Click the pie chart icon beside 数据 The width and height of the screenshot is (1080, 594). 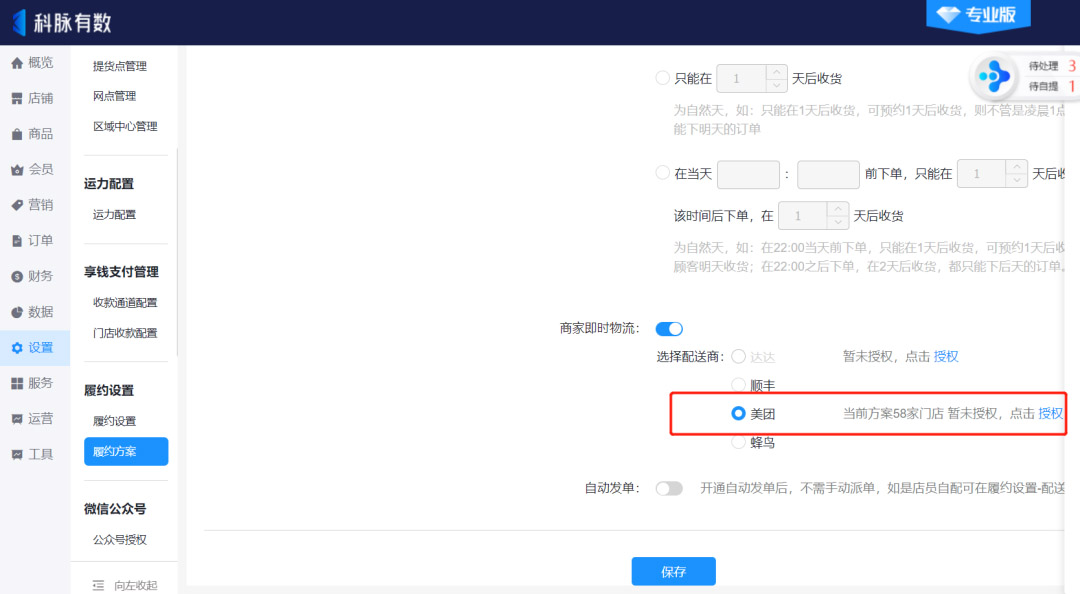pos(17,312)
